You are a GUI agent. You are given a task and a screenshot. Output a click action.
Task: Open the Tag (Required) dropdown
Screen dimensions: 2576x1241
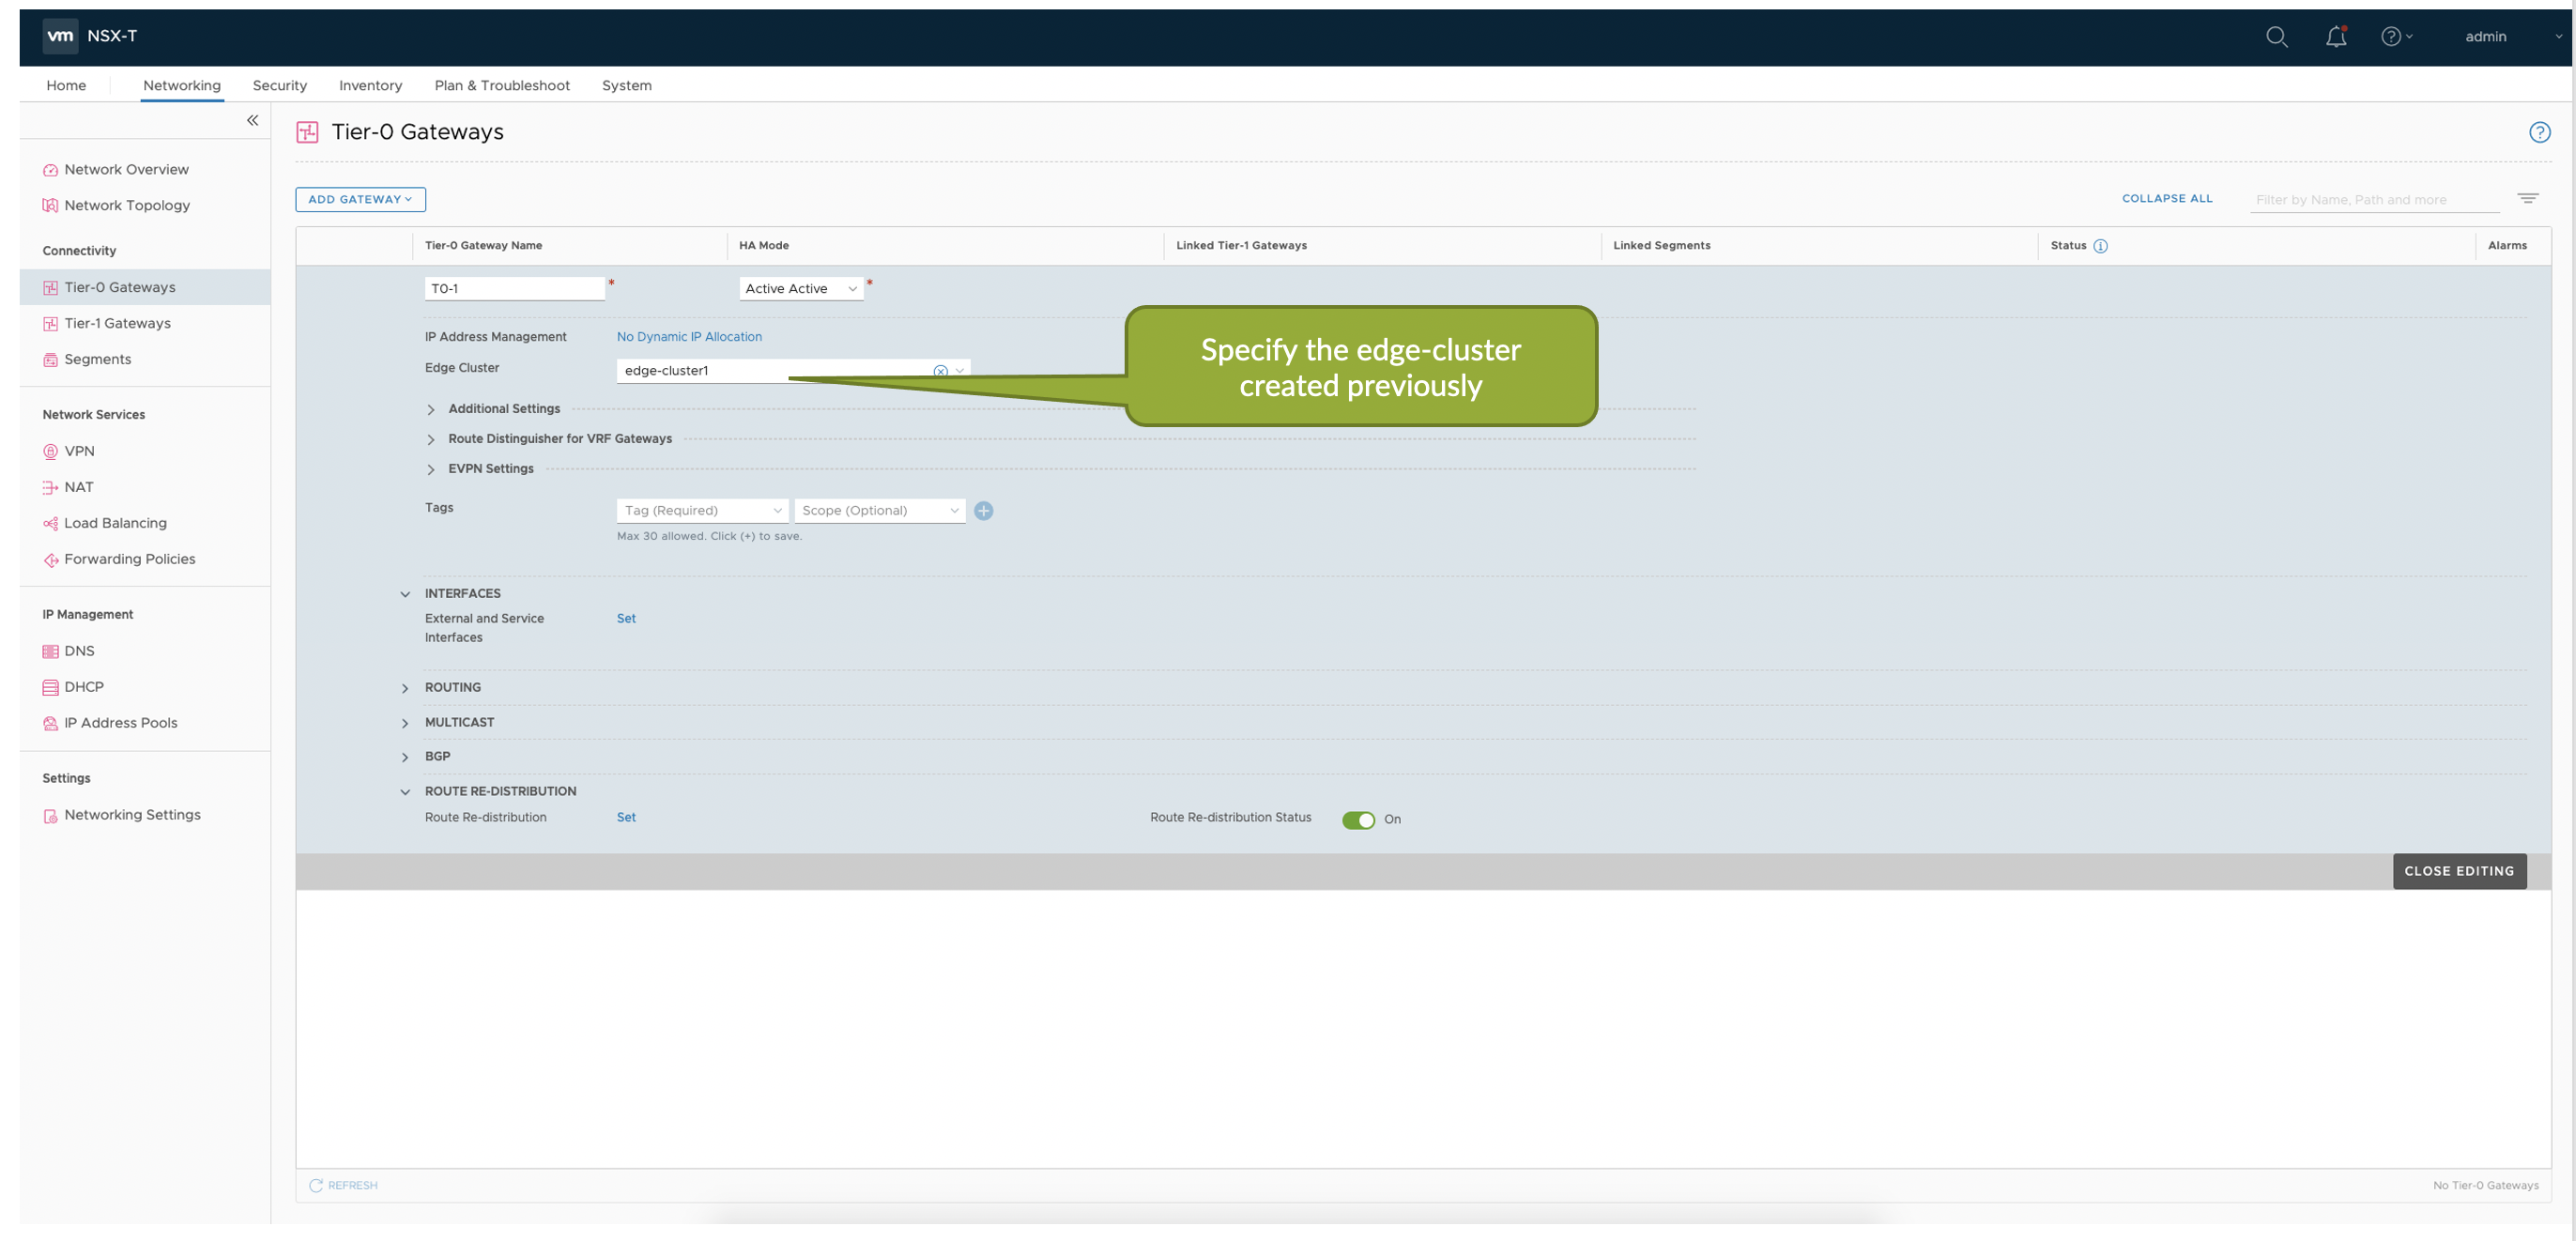(702, 511)
